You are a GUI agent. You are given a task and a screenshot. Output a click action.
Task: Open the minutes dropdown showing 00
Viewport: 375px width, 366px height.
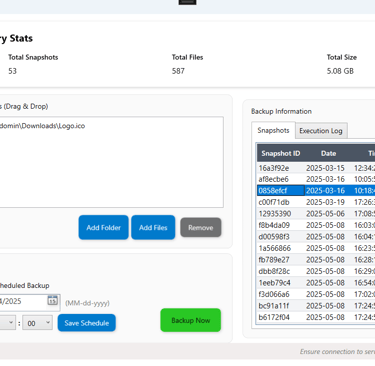click(x=37, y=323)
